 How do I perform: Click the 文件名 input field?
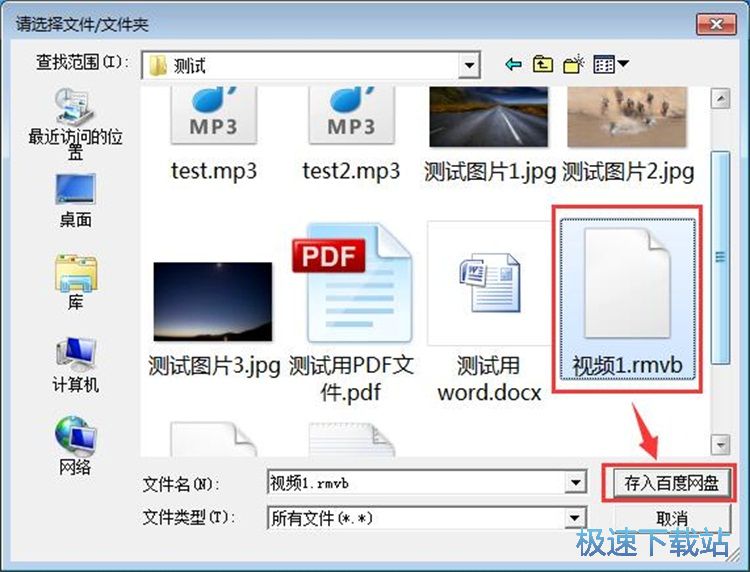coord(416,483)
